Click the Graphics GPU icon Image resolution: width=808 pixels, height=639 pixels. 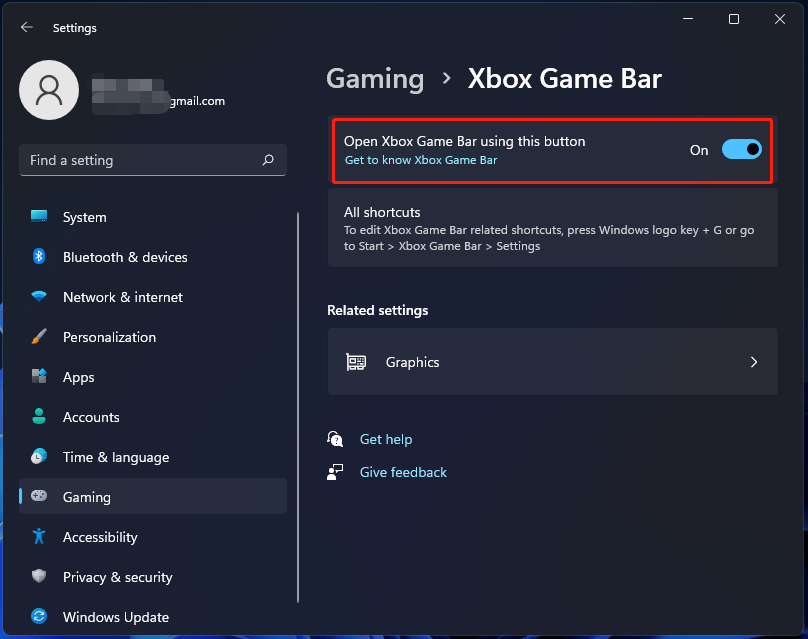click(x=356, y=362)
